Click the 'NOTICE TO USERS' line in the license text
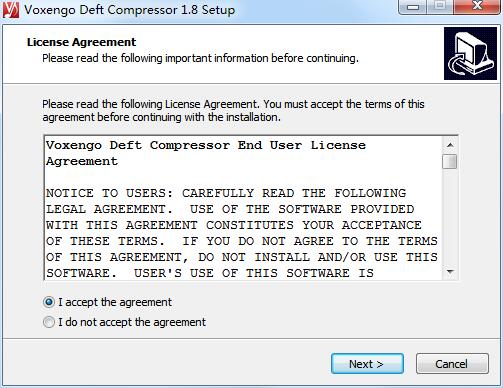 (226, 193)
